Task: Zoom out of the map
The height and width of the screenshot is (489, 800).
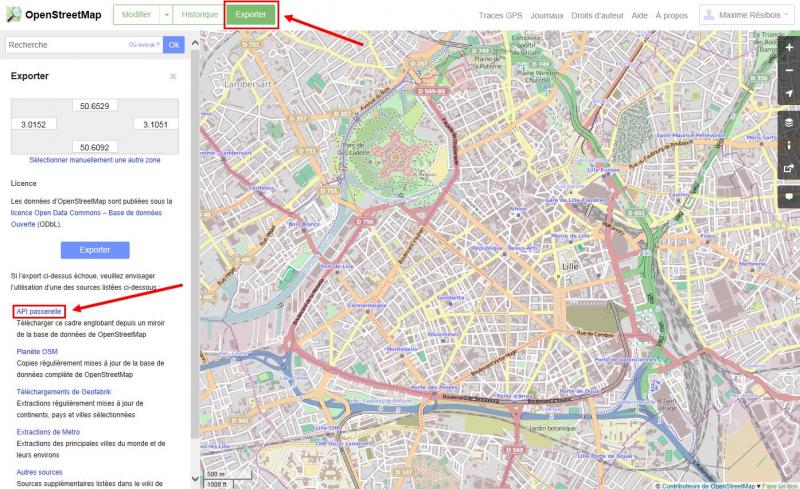Action: pyautogui.click(x=789, y=70)
